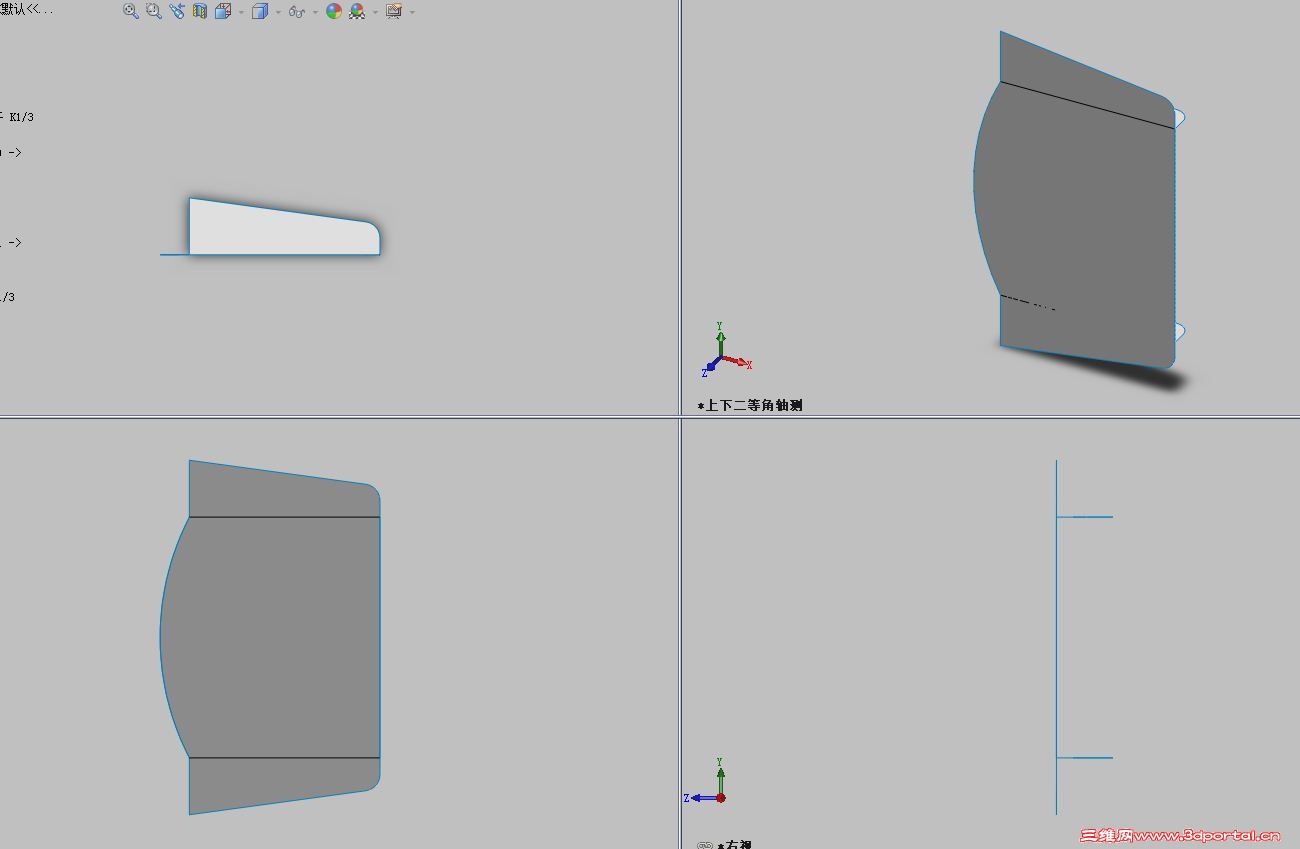The image size is (1300, 849).
Task: Expand the Apply Scene dropdown arrow
Action: pos(375,12)
